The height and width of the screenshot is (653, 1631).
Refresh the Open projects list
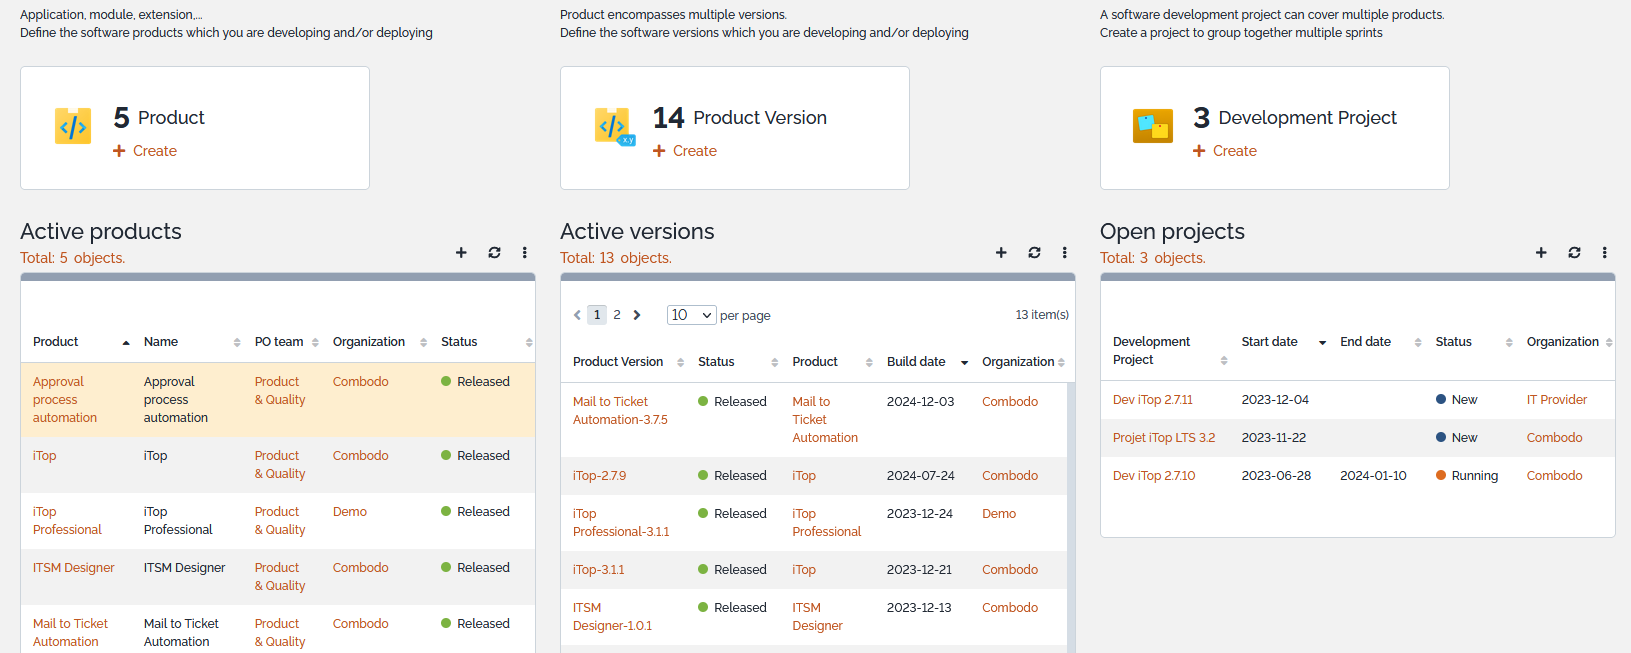coord(1574,253)
